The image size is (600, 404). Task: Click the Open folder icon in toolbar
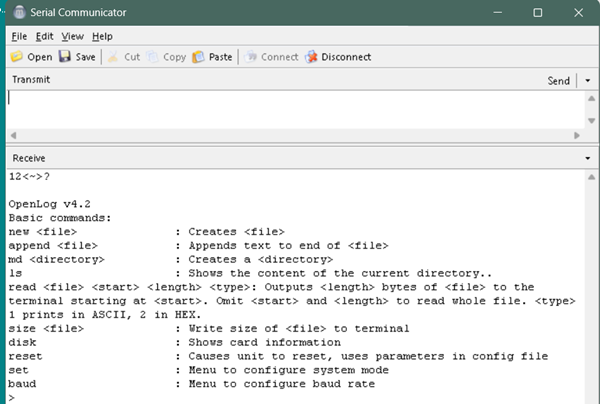17,57
